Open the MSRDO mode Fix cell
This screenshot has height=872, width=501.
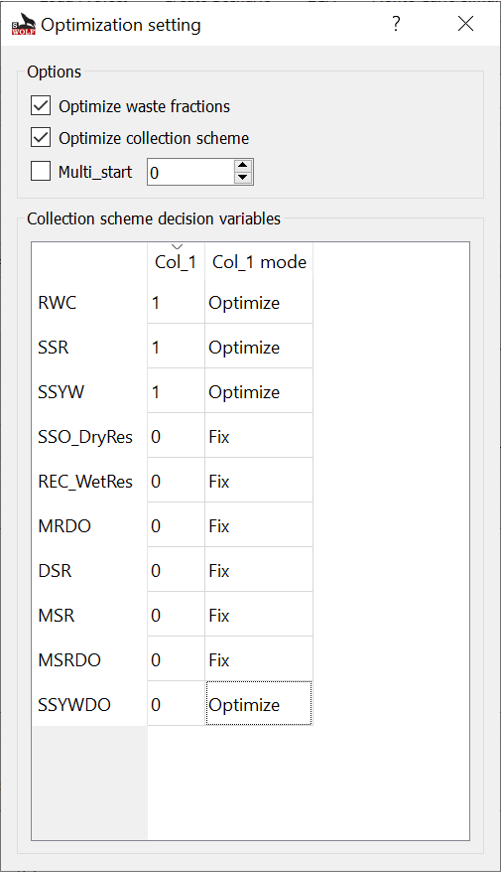tap(259, 660)
